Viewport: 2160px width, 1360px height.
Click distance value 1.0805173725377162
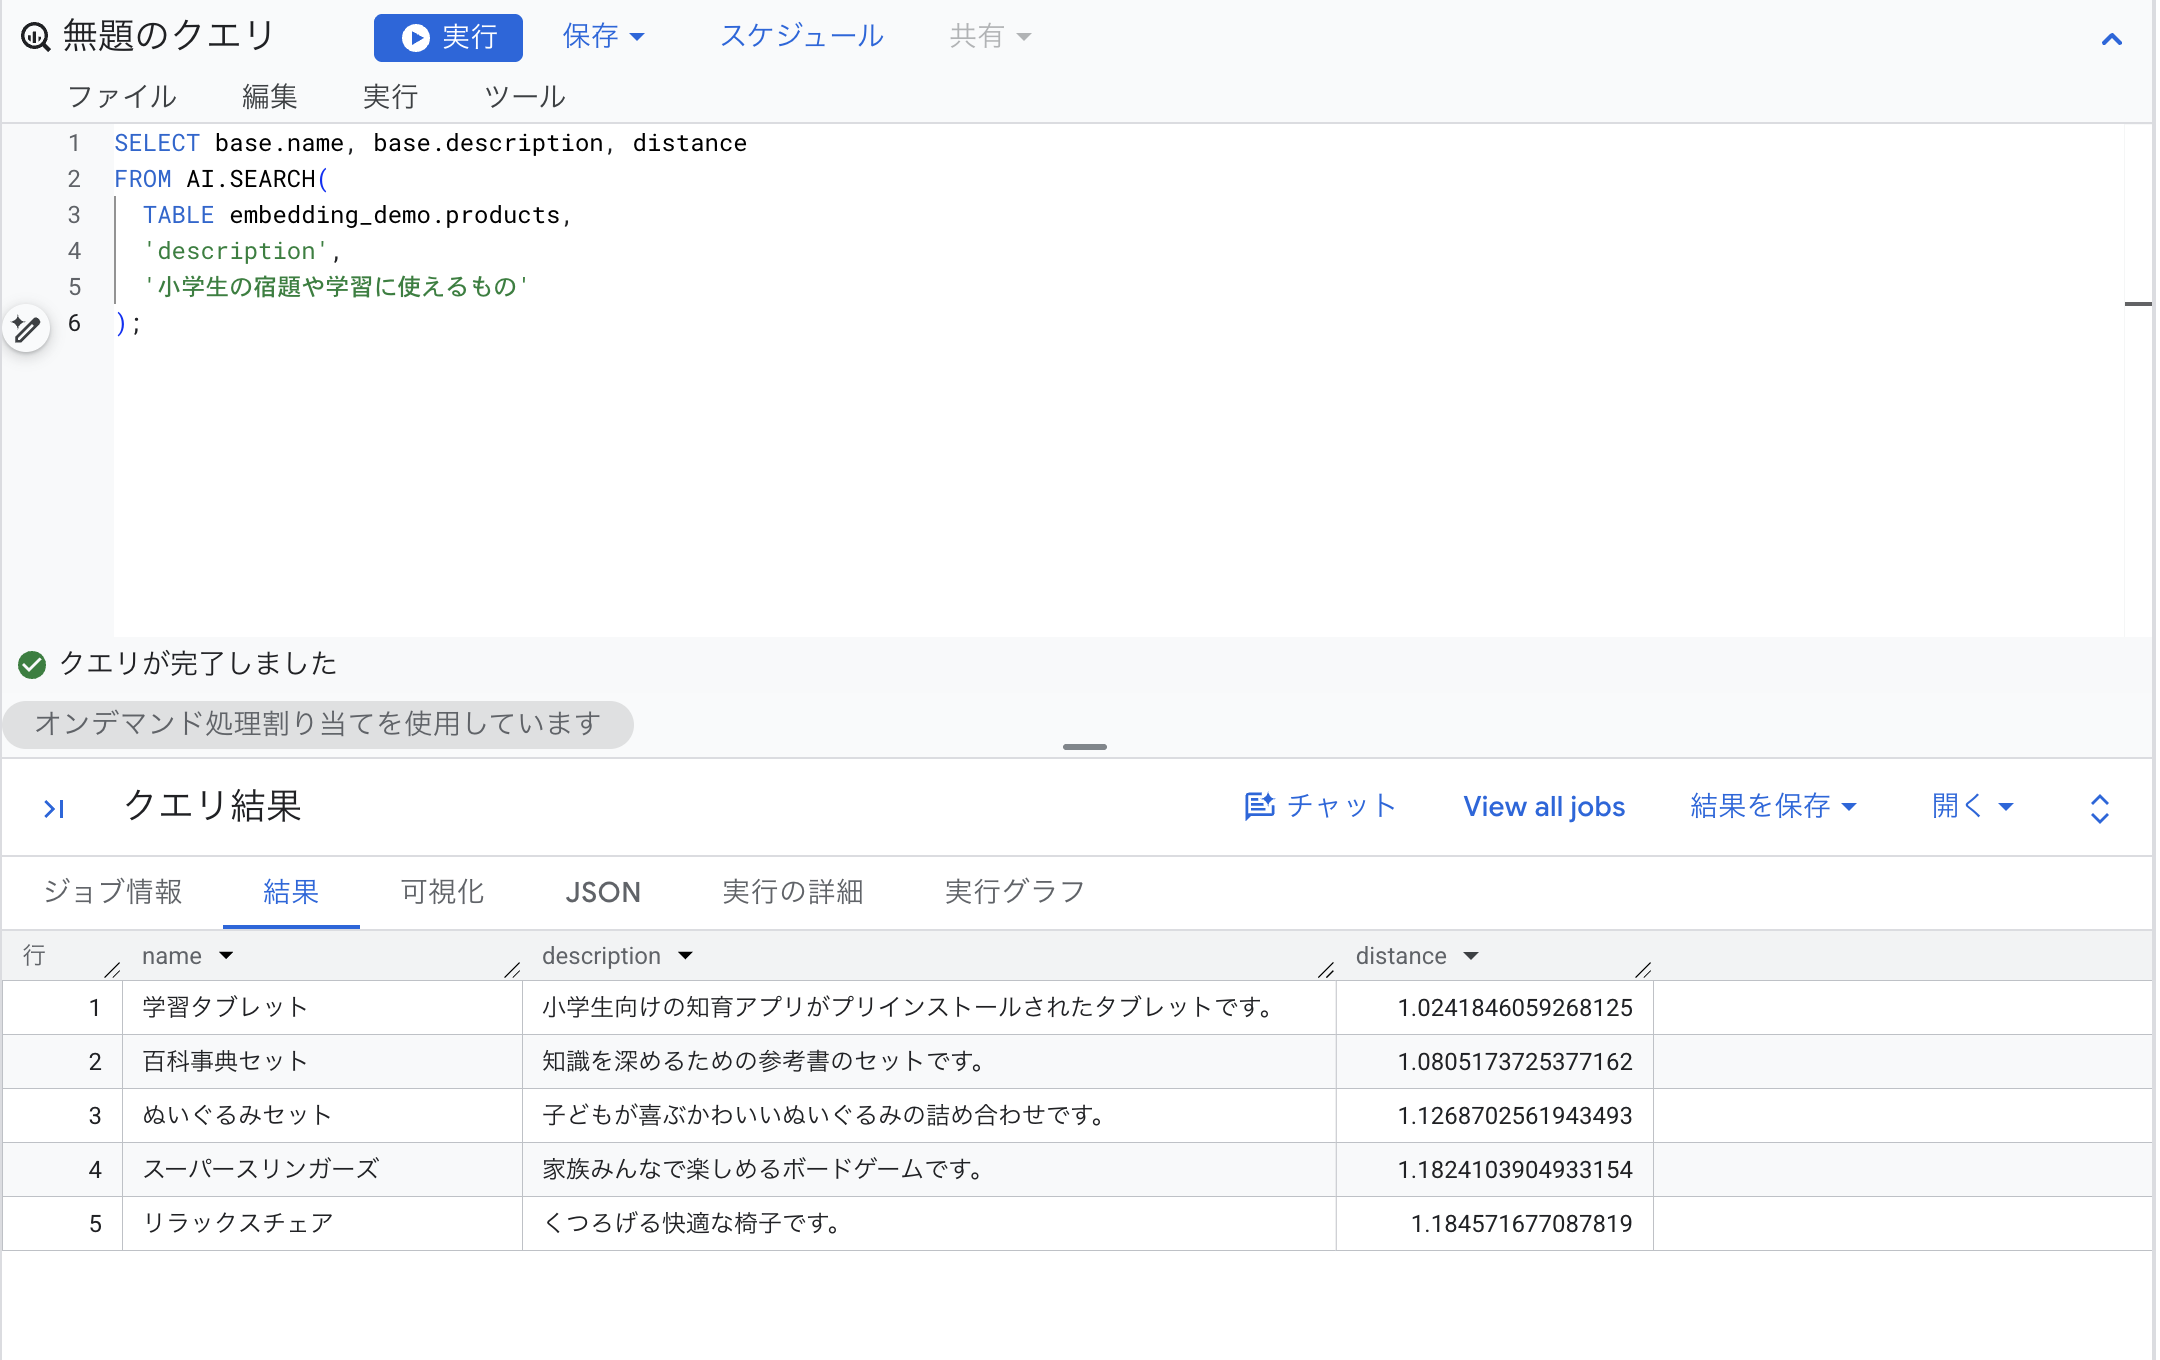1514,1062
